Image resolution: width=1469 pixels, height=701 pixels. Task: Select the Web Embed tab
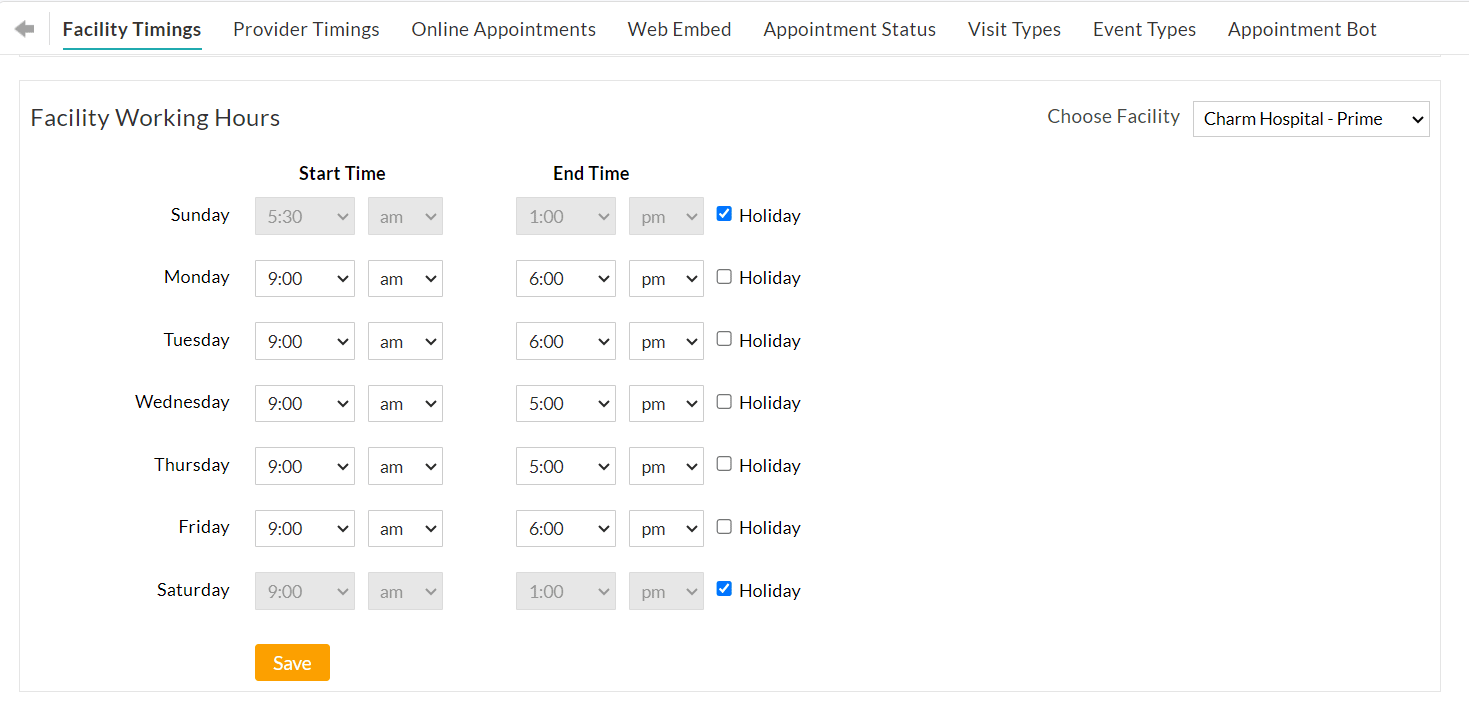[679, 29]
